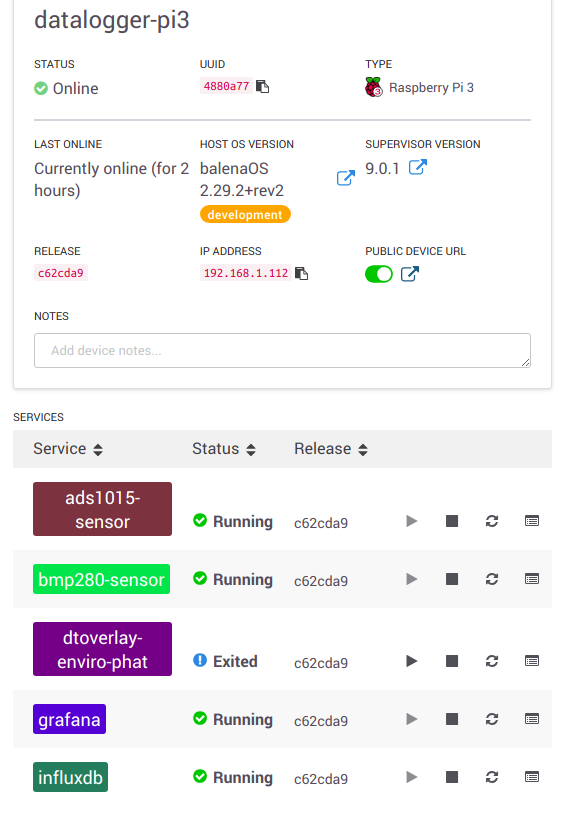Viewport: 566px width, 821px height.
Task: Open supervisor version 9.0.1 external link
Action: [417, 168]
